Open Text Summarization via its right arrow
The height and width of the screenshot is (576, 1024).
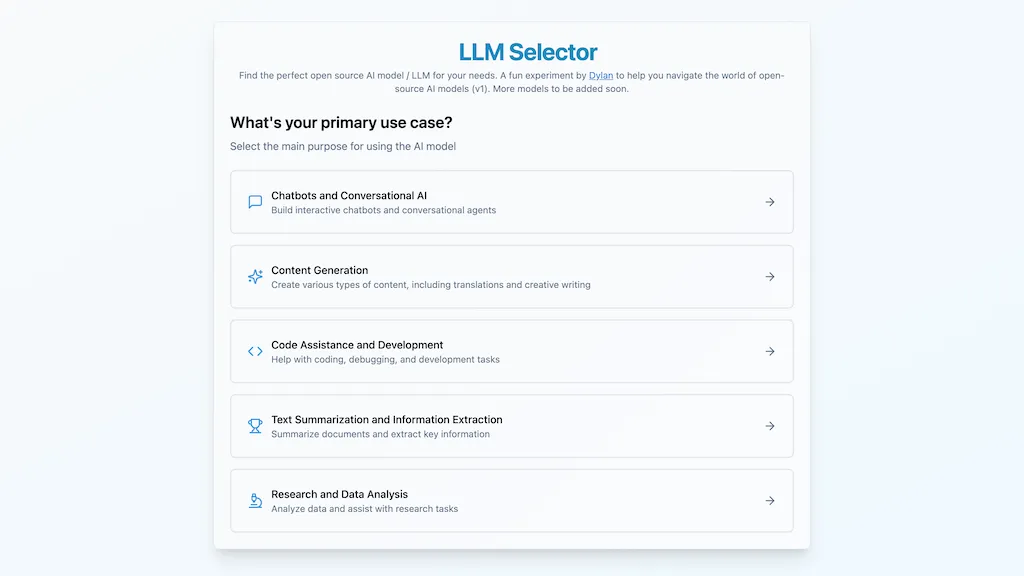(x=769, y=425)
